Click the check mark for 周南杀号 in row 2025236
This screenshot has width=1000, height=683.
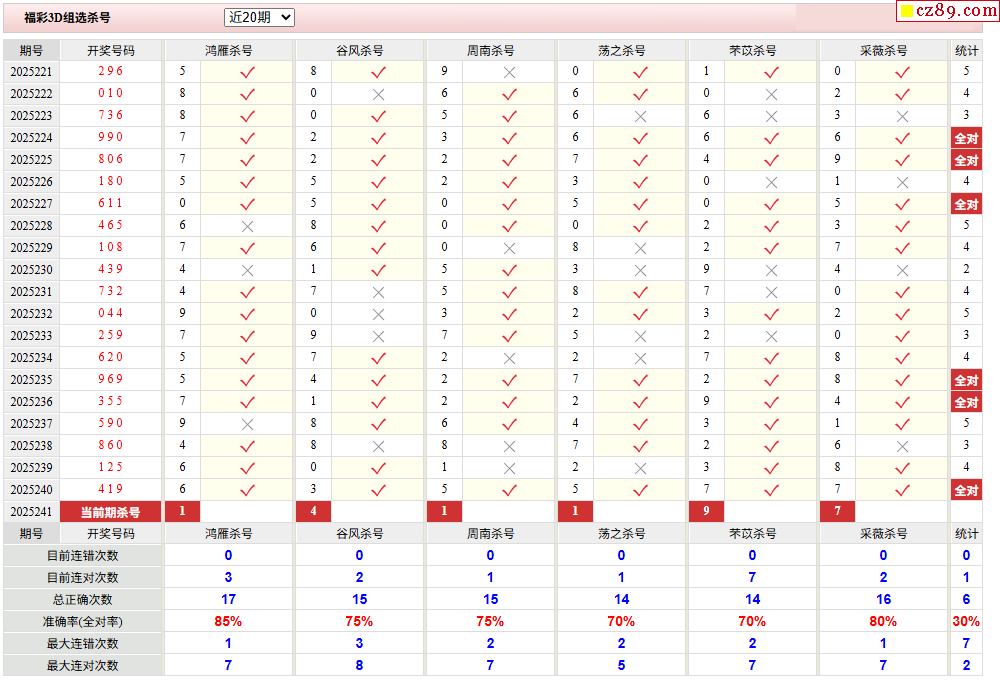(x=509, y=402)
